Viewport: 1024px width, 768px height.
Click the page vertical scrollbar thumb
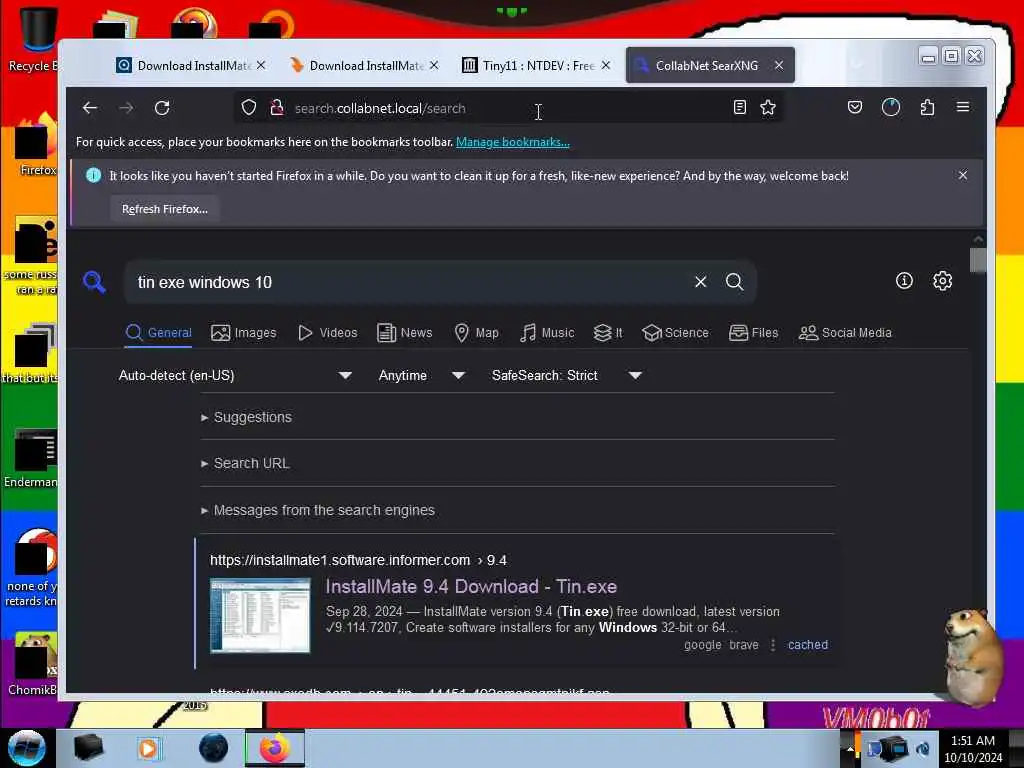pos(978,260)
